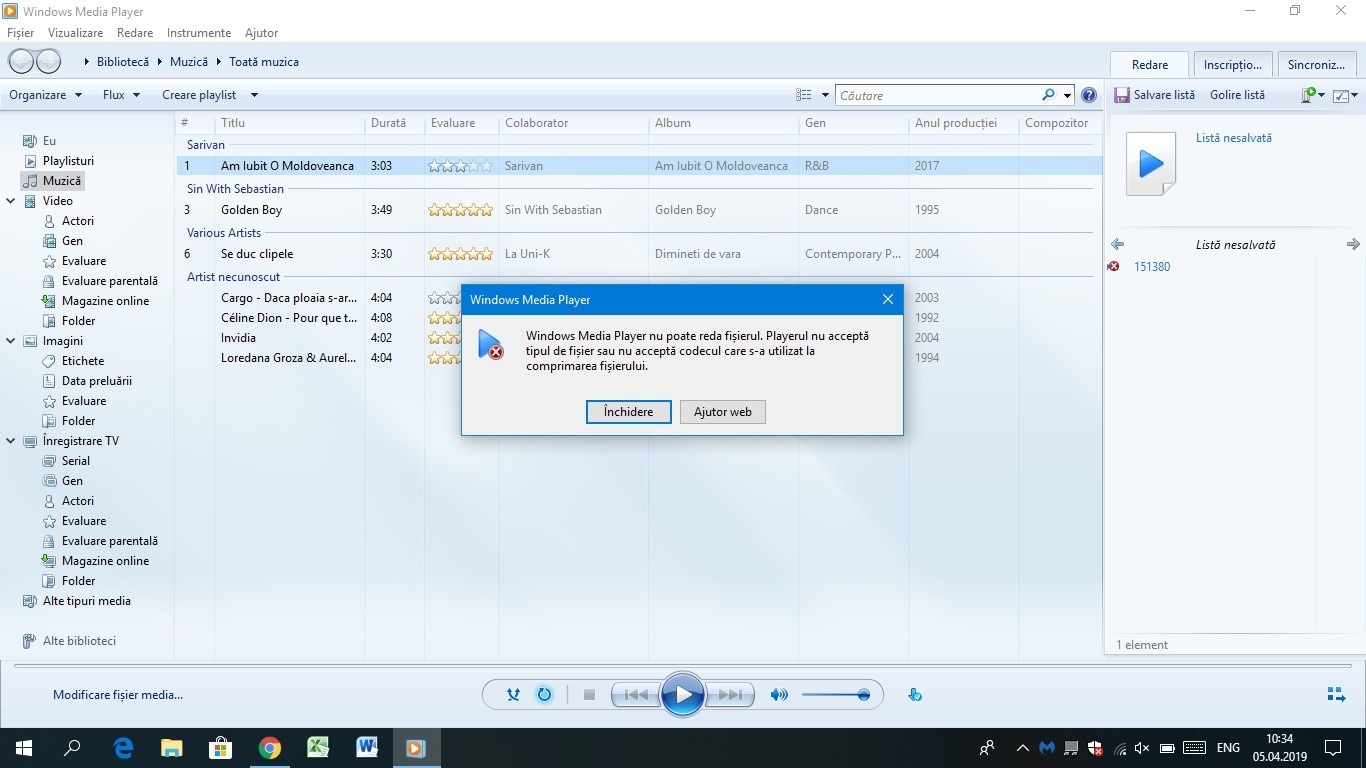Select Serial under Înregistrare TV

75,461
